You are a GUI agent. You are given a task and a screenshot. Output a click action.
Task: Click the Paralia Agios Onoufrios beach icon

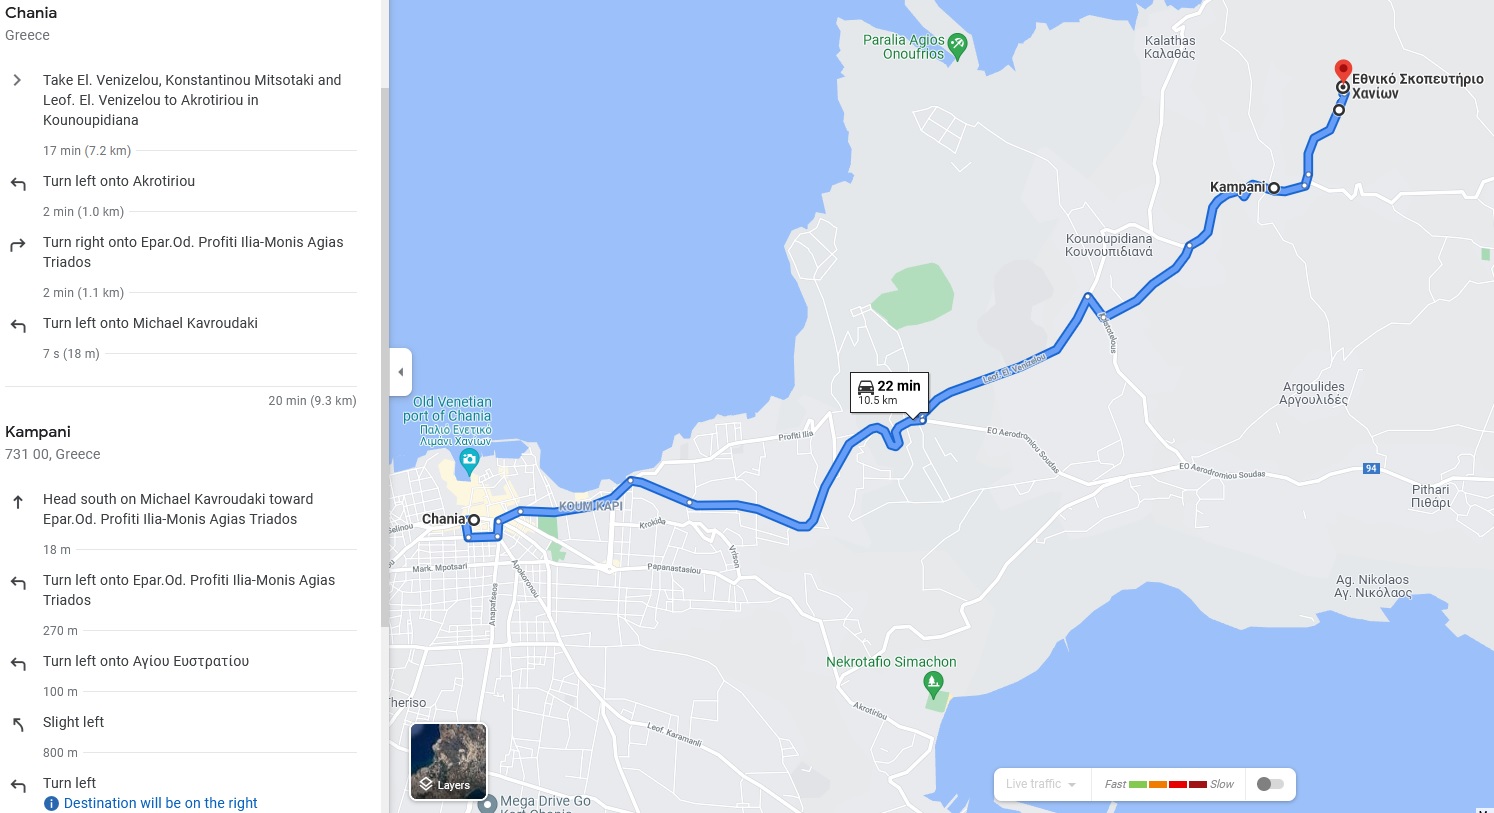[957, 46]
